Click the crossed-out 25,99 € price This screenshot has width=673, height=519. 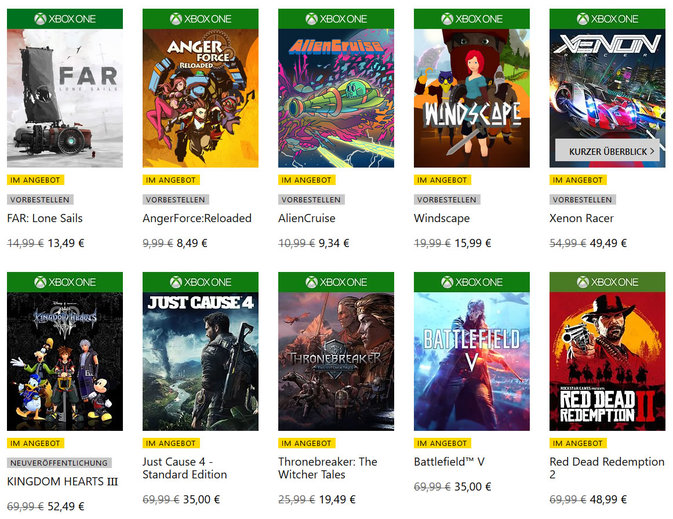pos(297,500)
